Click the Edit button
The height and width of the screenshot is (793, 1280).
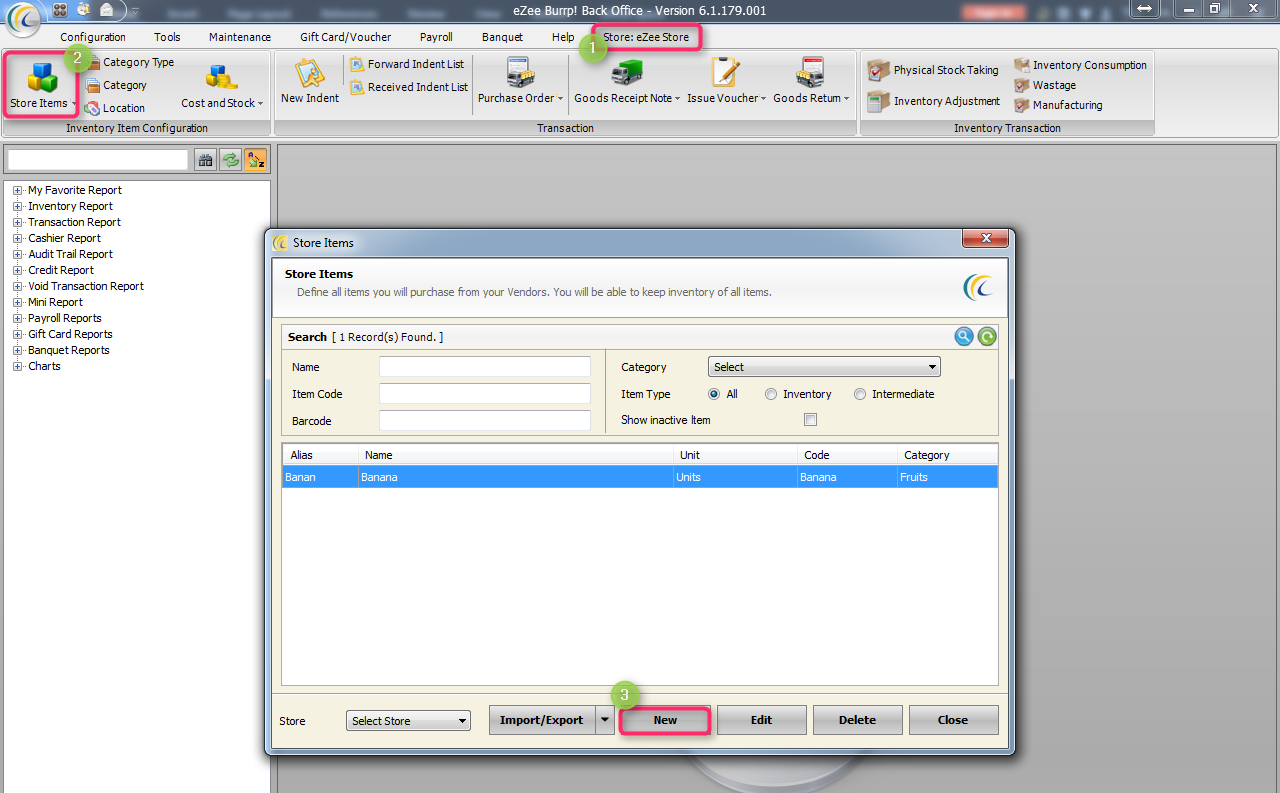pos(761,720)
